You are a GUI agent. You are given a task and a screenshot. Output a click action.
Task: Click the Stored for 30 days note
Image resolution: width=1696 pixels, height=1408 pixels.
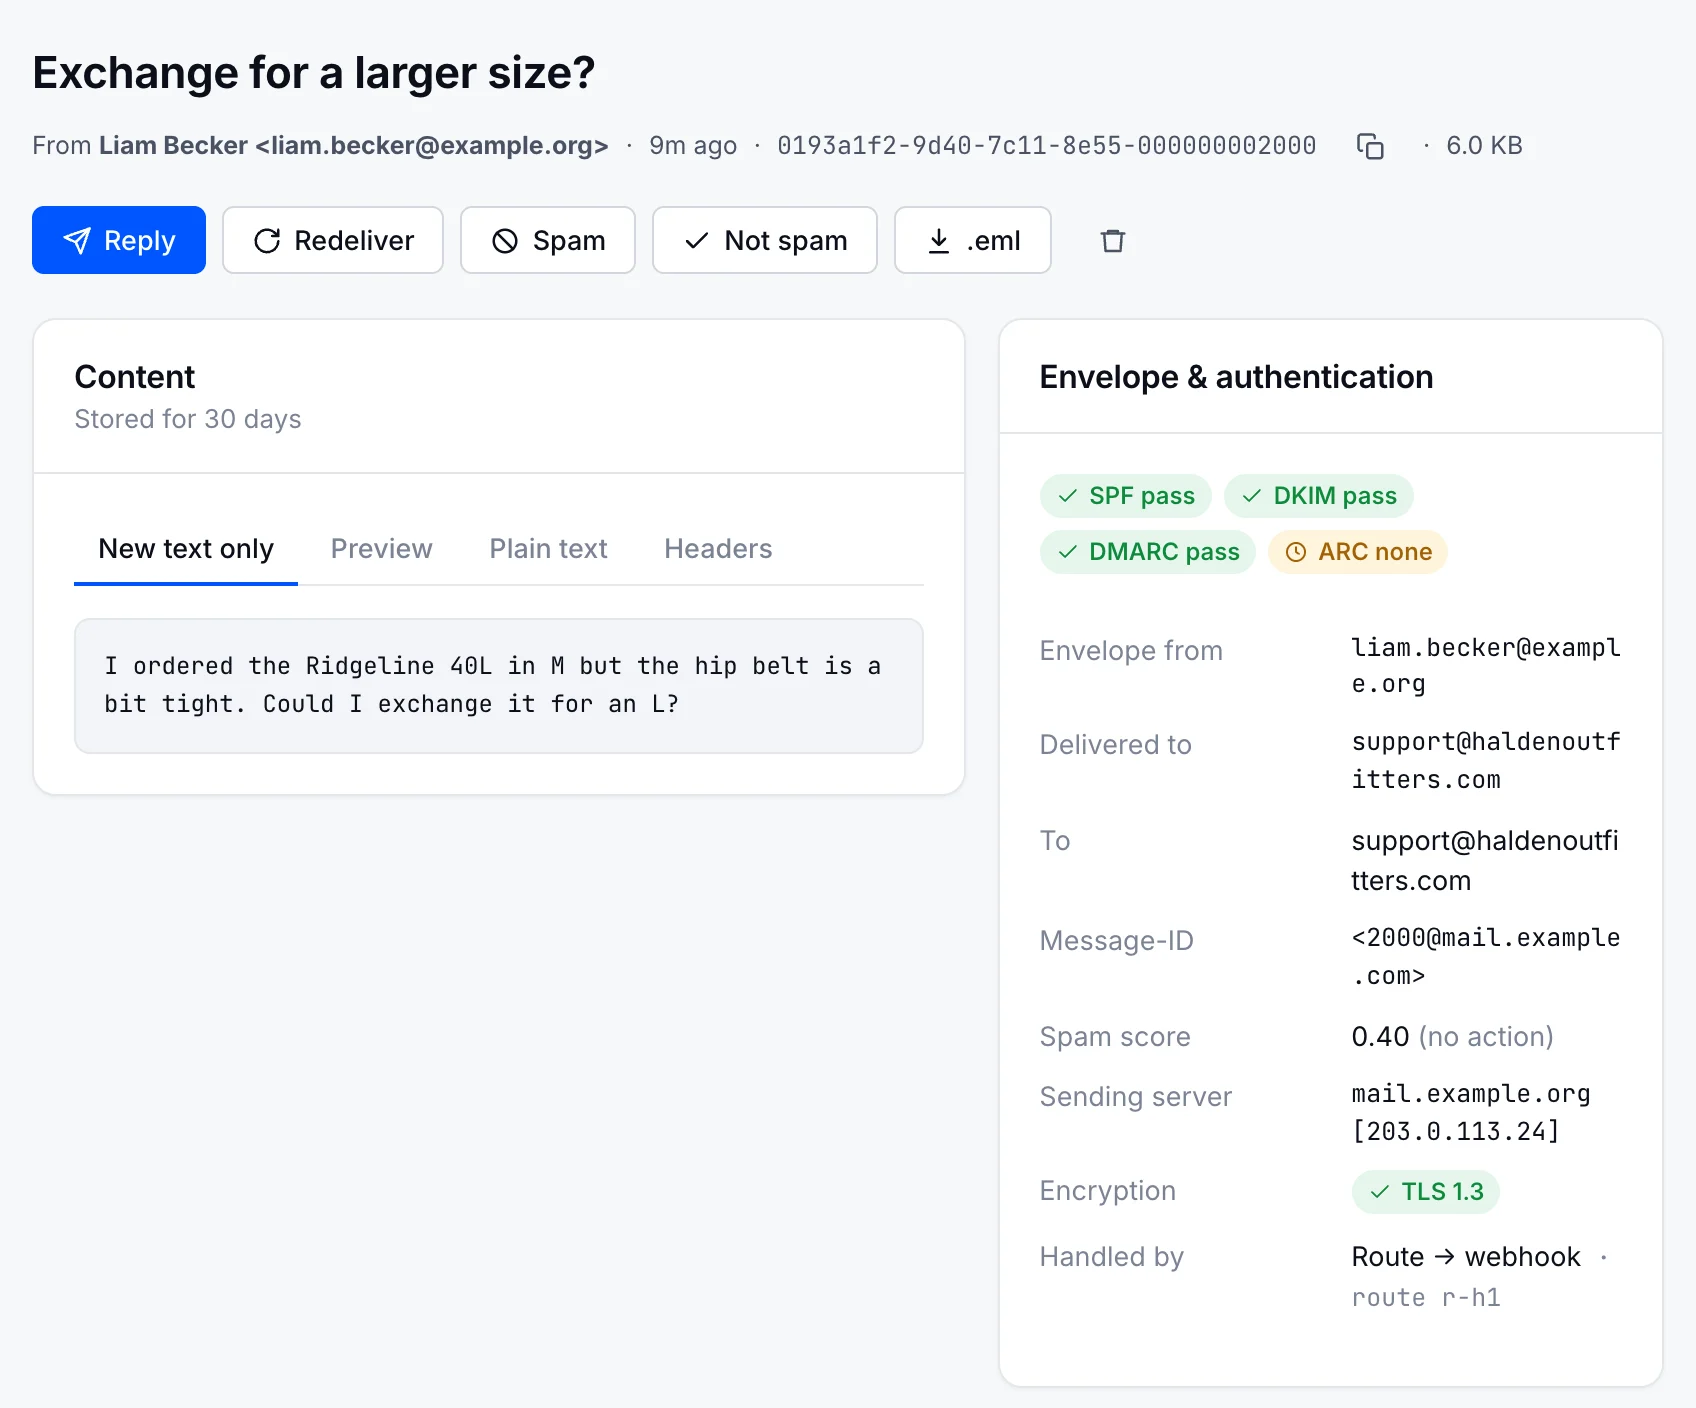188,419
